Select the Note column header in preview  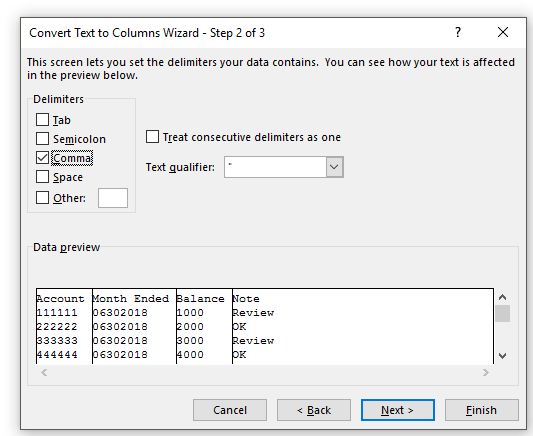pos(246,299)
